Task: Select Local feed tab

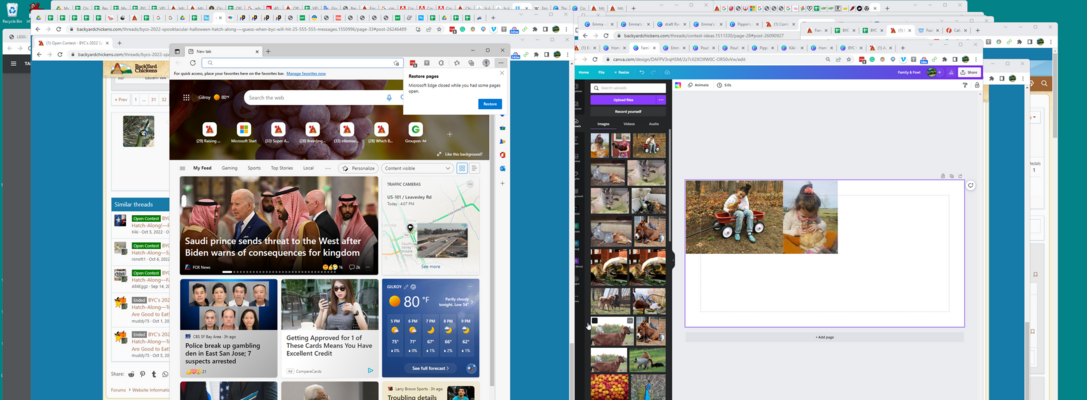Action: [308, 168]
